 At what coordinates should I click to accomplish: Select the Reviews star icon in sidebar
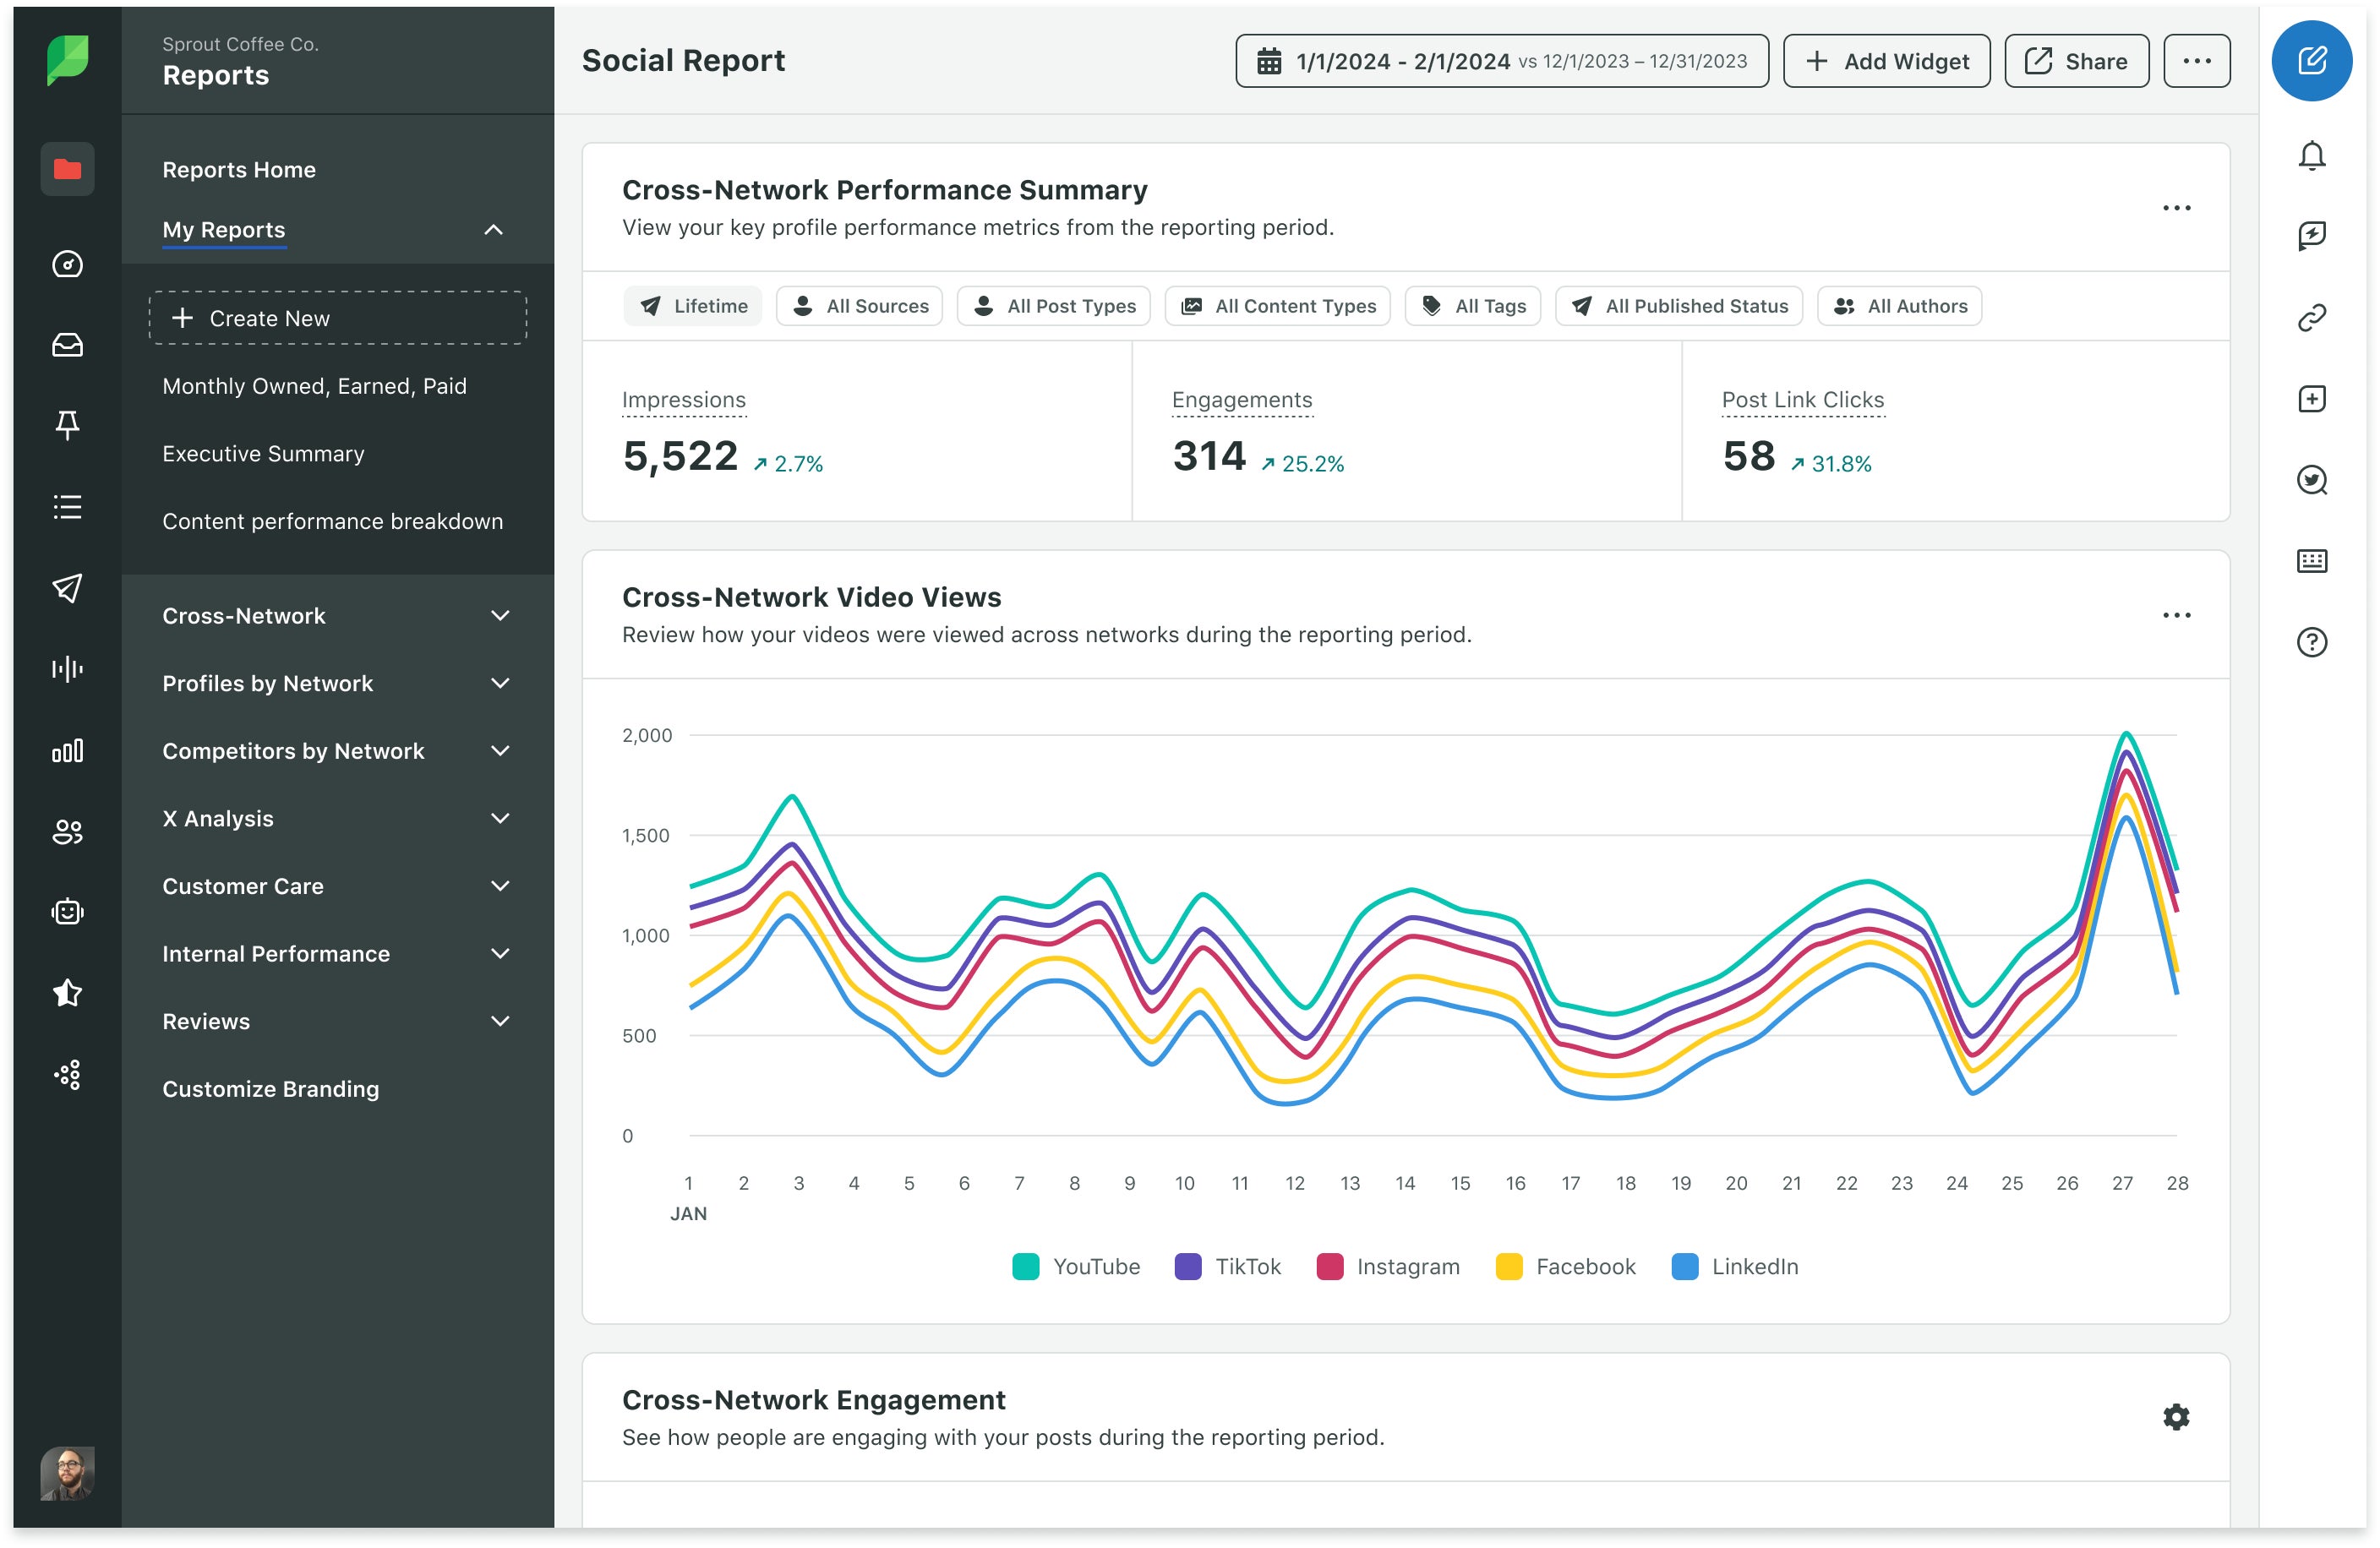pyautogui.click(x=66, y=992)
